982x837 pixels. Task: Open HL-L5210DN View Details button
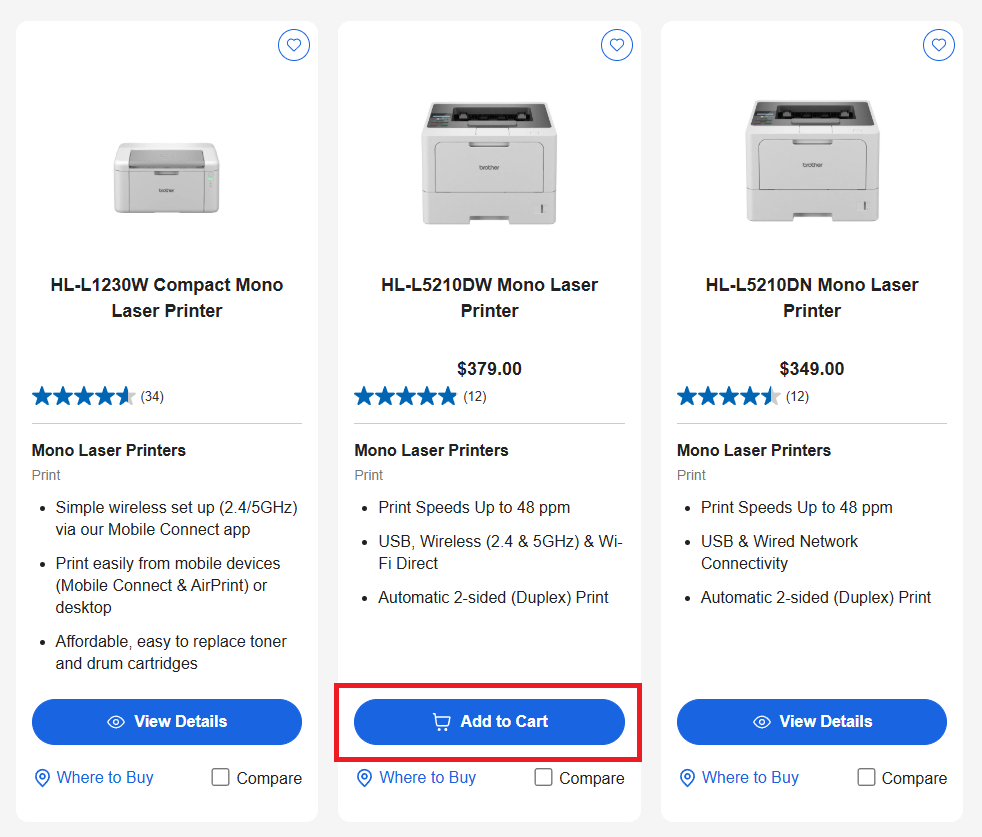pos(811,722)
